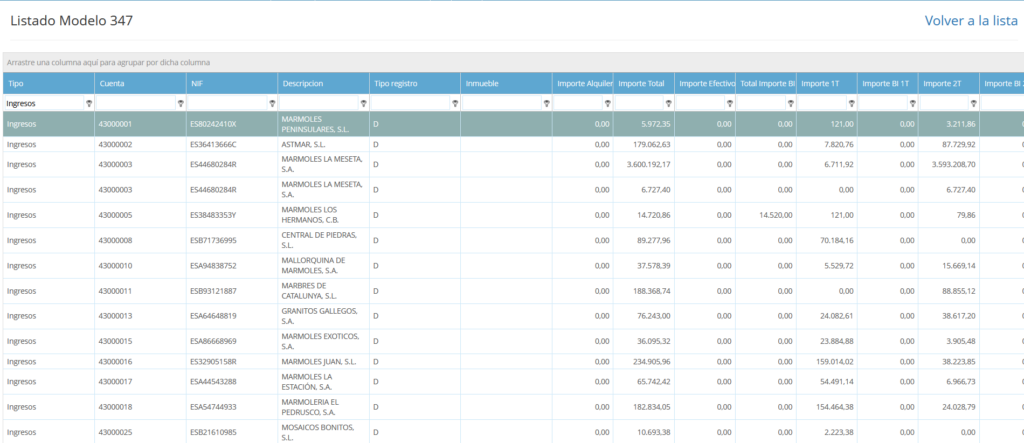Open the filter icon in Importe 2T column

point(973,103)
